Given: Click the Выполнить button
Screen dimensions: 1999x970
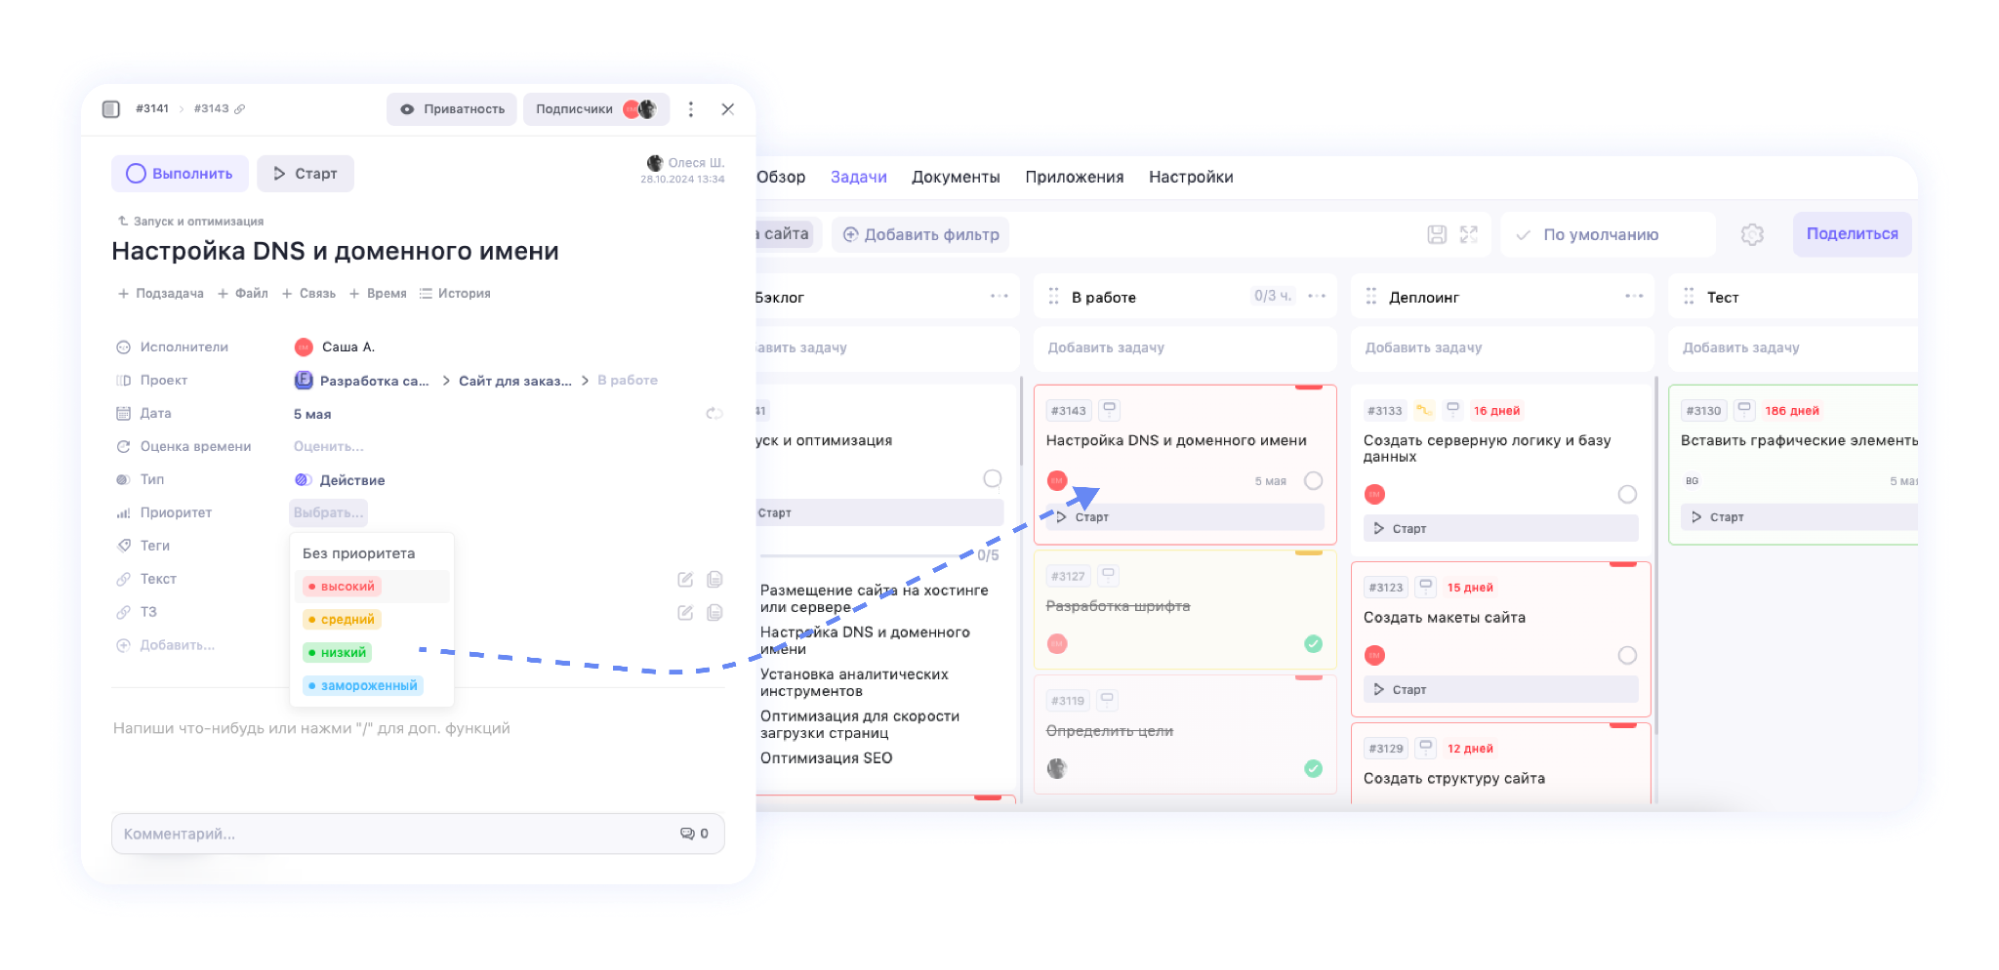Looking at the screenshot, I should click(x=179, y=174).
